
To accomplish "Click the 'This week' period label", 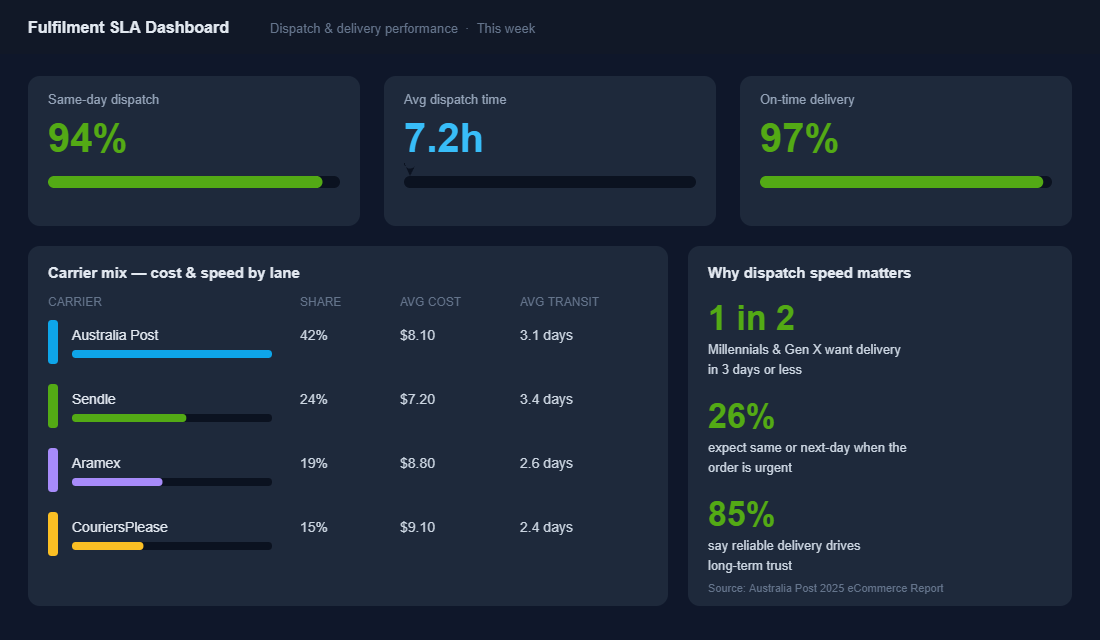I will tap(506, 29).
